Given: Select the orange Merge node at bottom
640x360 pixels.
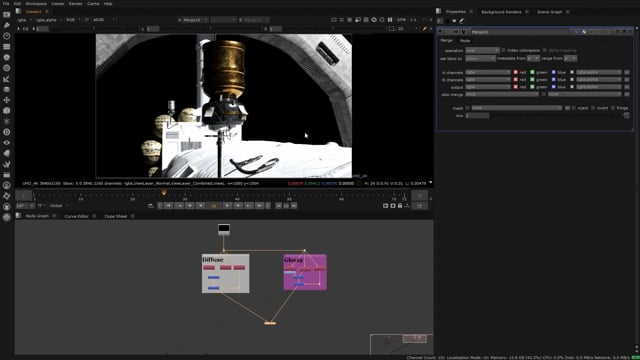Looking at the screenshot, I should point(270,323).
